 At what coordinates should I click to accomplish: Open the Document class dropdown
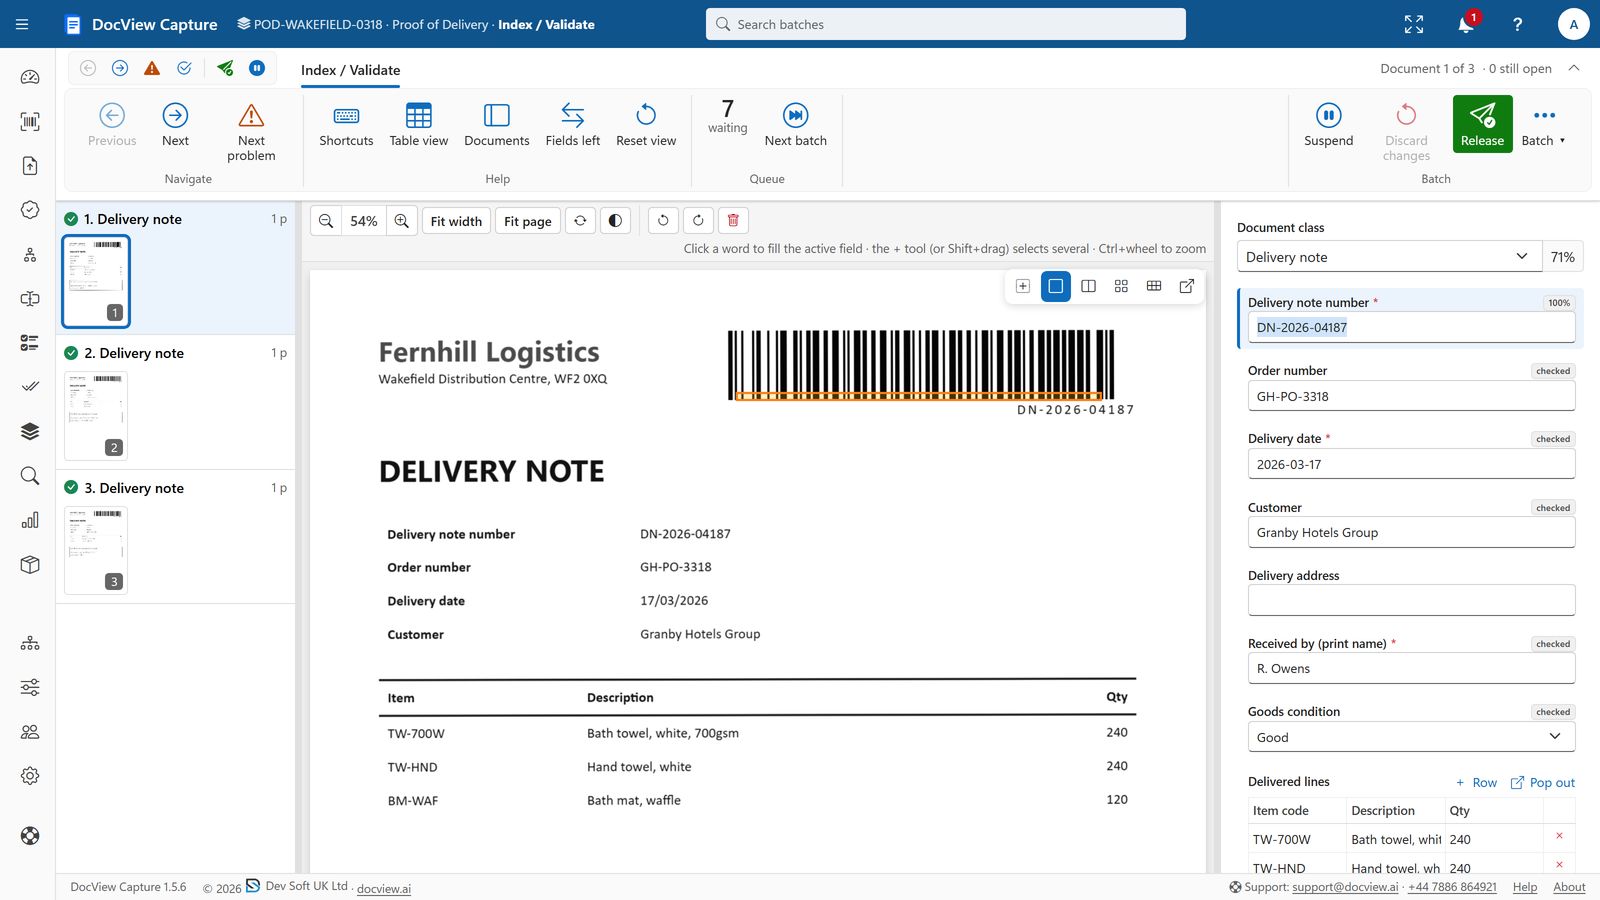[1390, 257]
